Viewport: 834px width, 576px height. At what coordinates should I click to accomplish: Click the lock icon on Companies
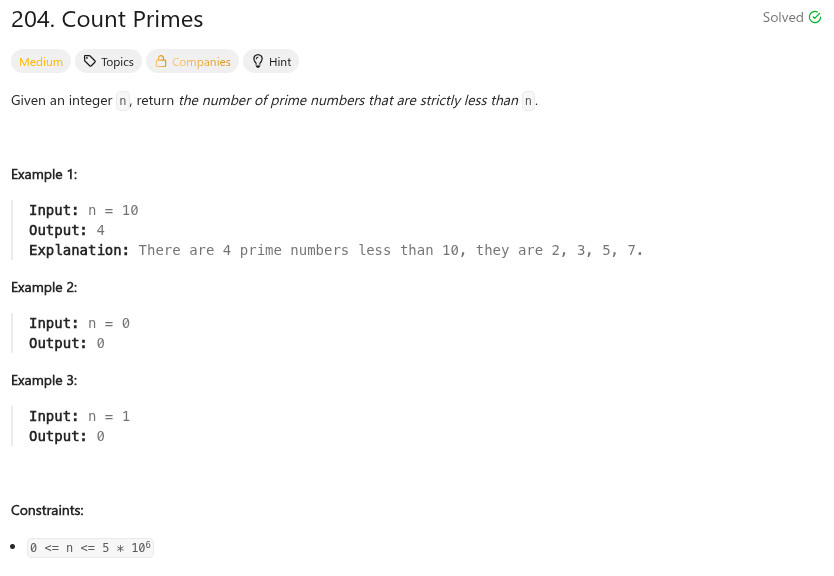(x=160, y=62)
